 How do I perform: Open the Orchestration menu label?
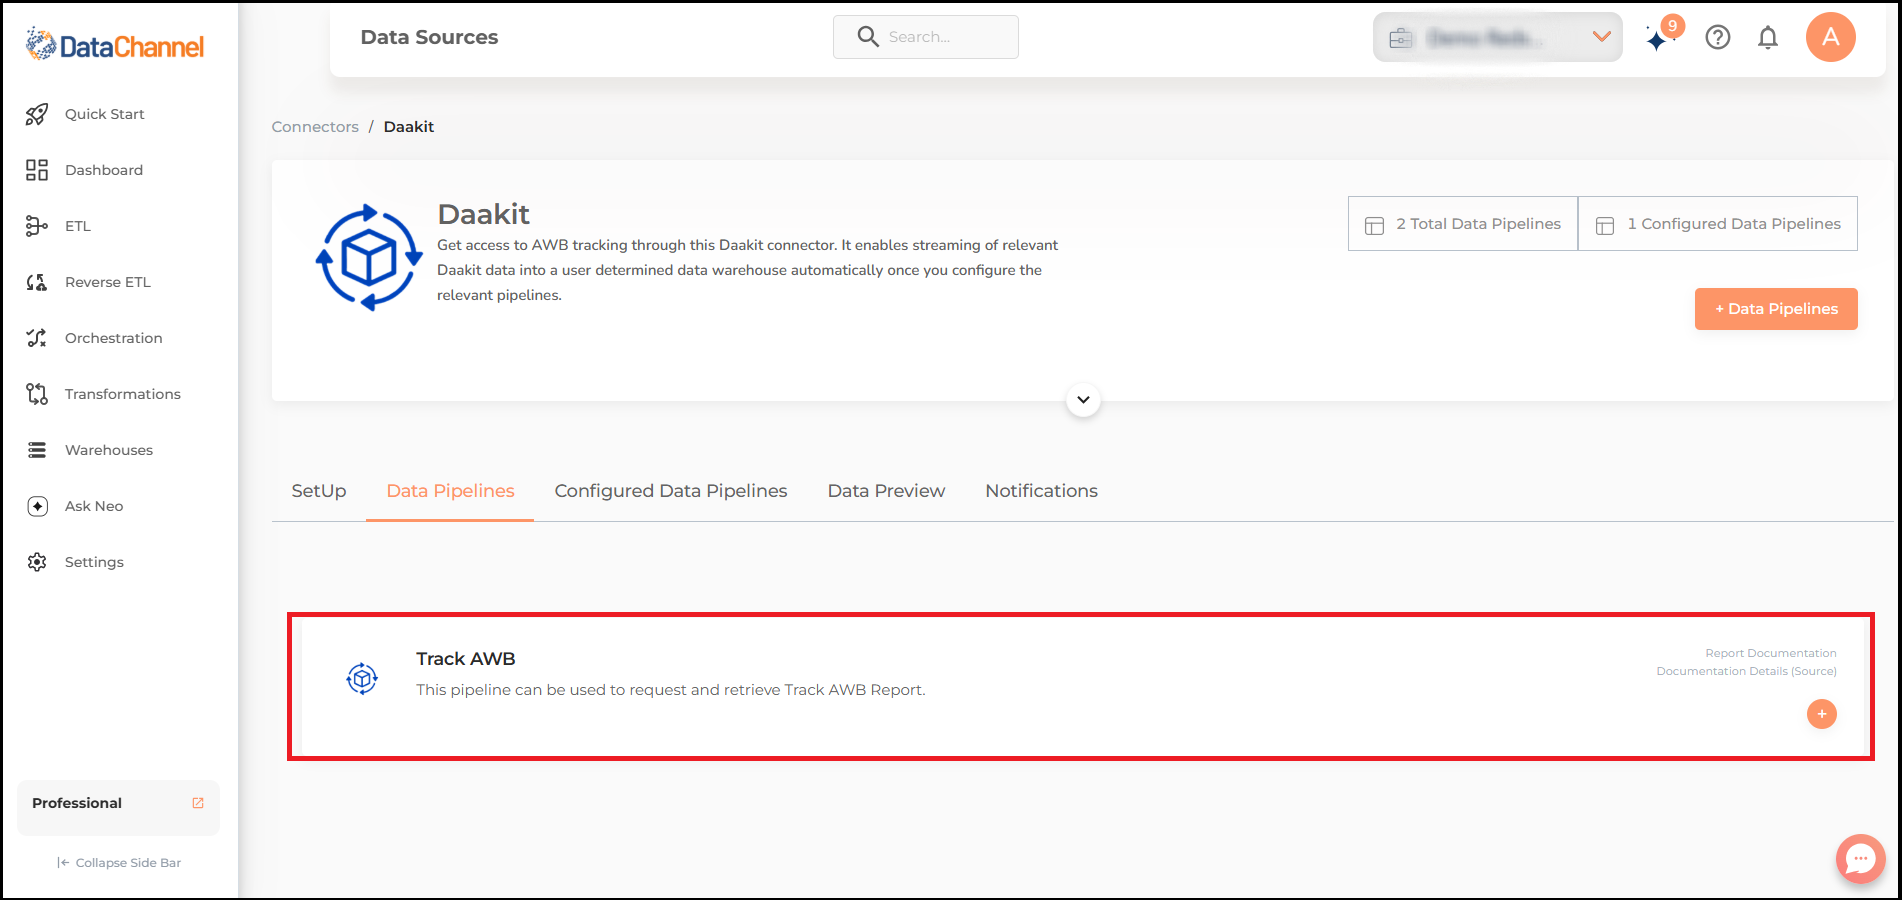114,338
